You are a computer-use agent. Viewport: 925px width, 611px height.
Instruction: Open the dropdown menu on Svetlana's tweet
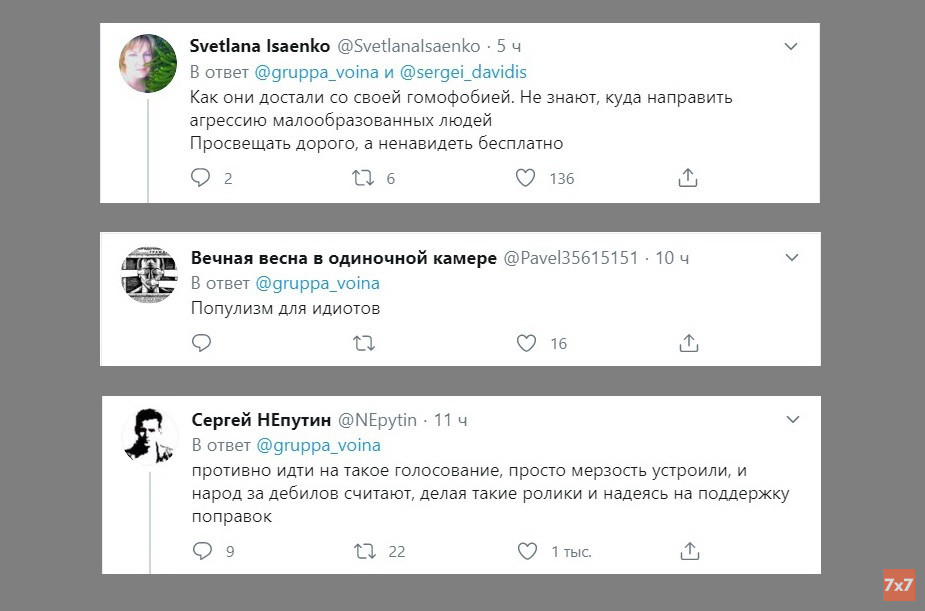(x=791, y=46)
